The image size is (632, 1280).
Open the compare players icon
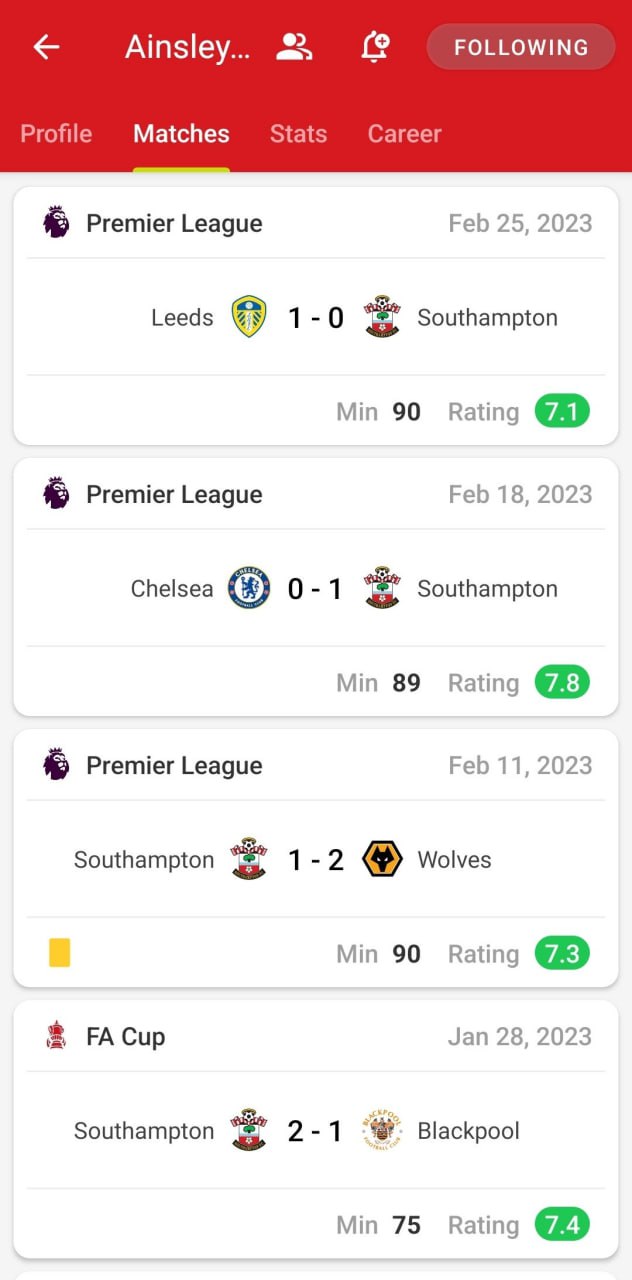pos(294,47)
